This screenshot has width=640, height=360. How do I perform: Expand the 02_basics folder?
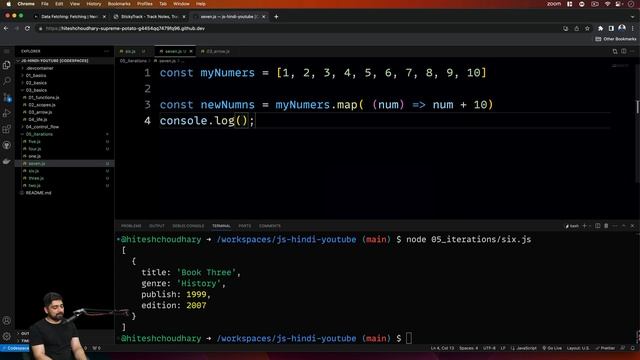tap(36, 83)
